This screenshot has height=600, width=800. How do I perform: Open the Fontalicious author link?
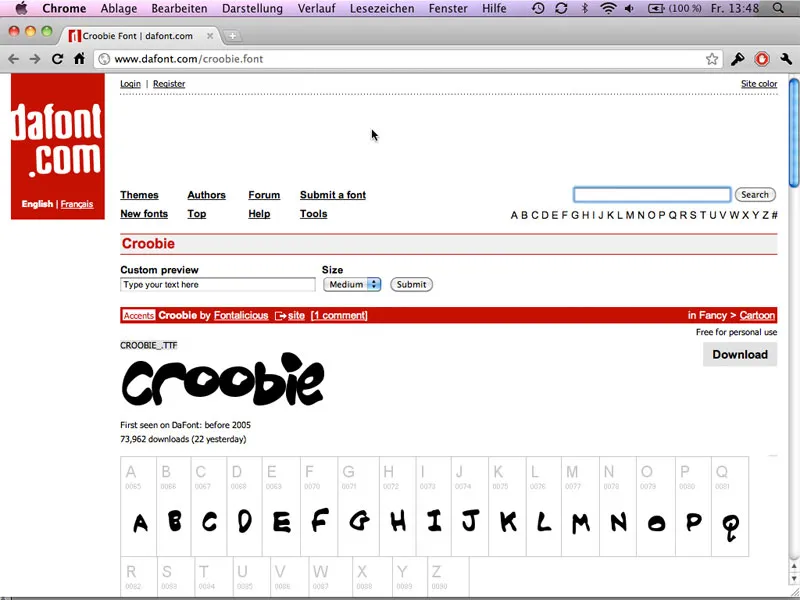pos(241,316)
